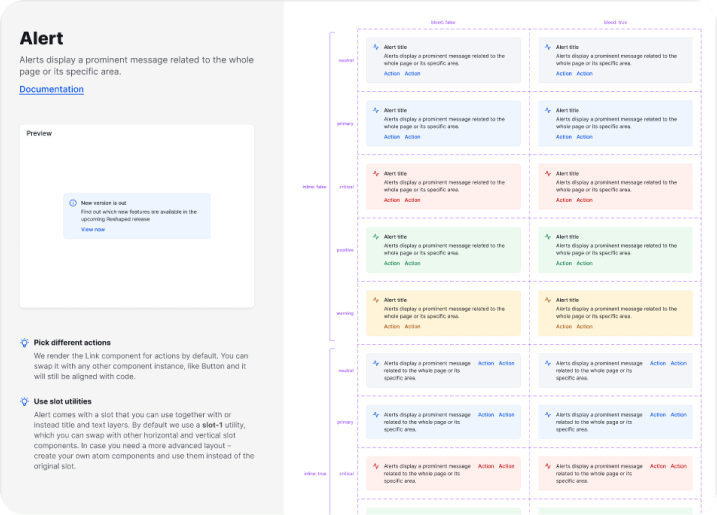Click orange pulse icon in warning alert, bleed true
This screenshot has width=717, height=515.
tap(548, 300)
